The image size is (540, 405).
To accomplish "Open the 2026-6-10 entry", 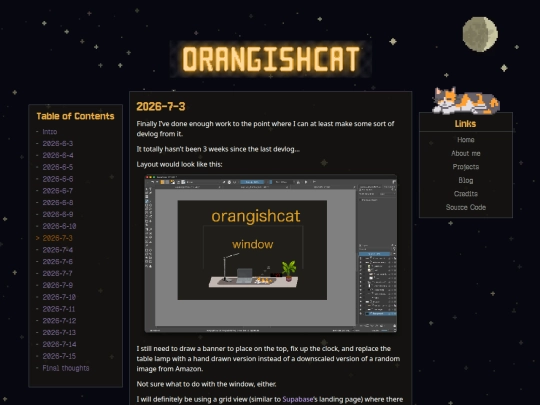I will coord(59,226).
